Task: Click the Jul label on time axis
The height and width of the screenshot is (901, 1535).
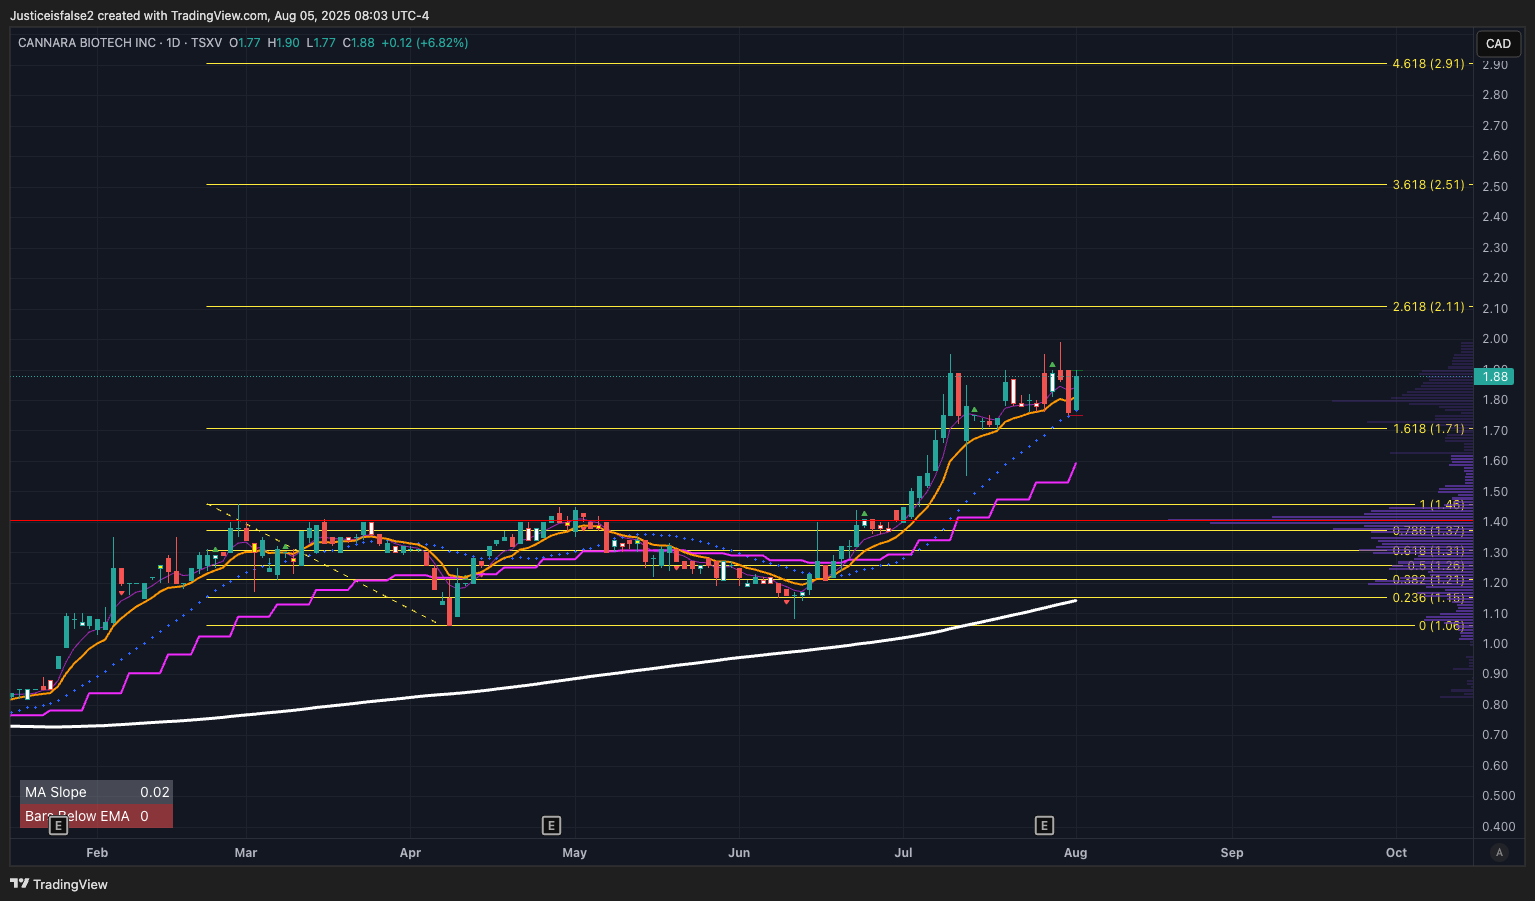Action: point(904,853)
